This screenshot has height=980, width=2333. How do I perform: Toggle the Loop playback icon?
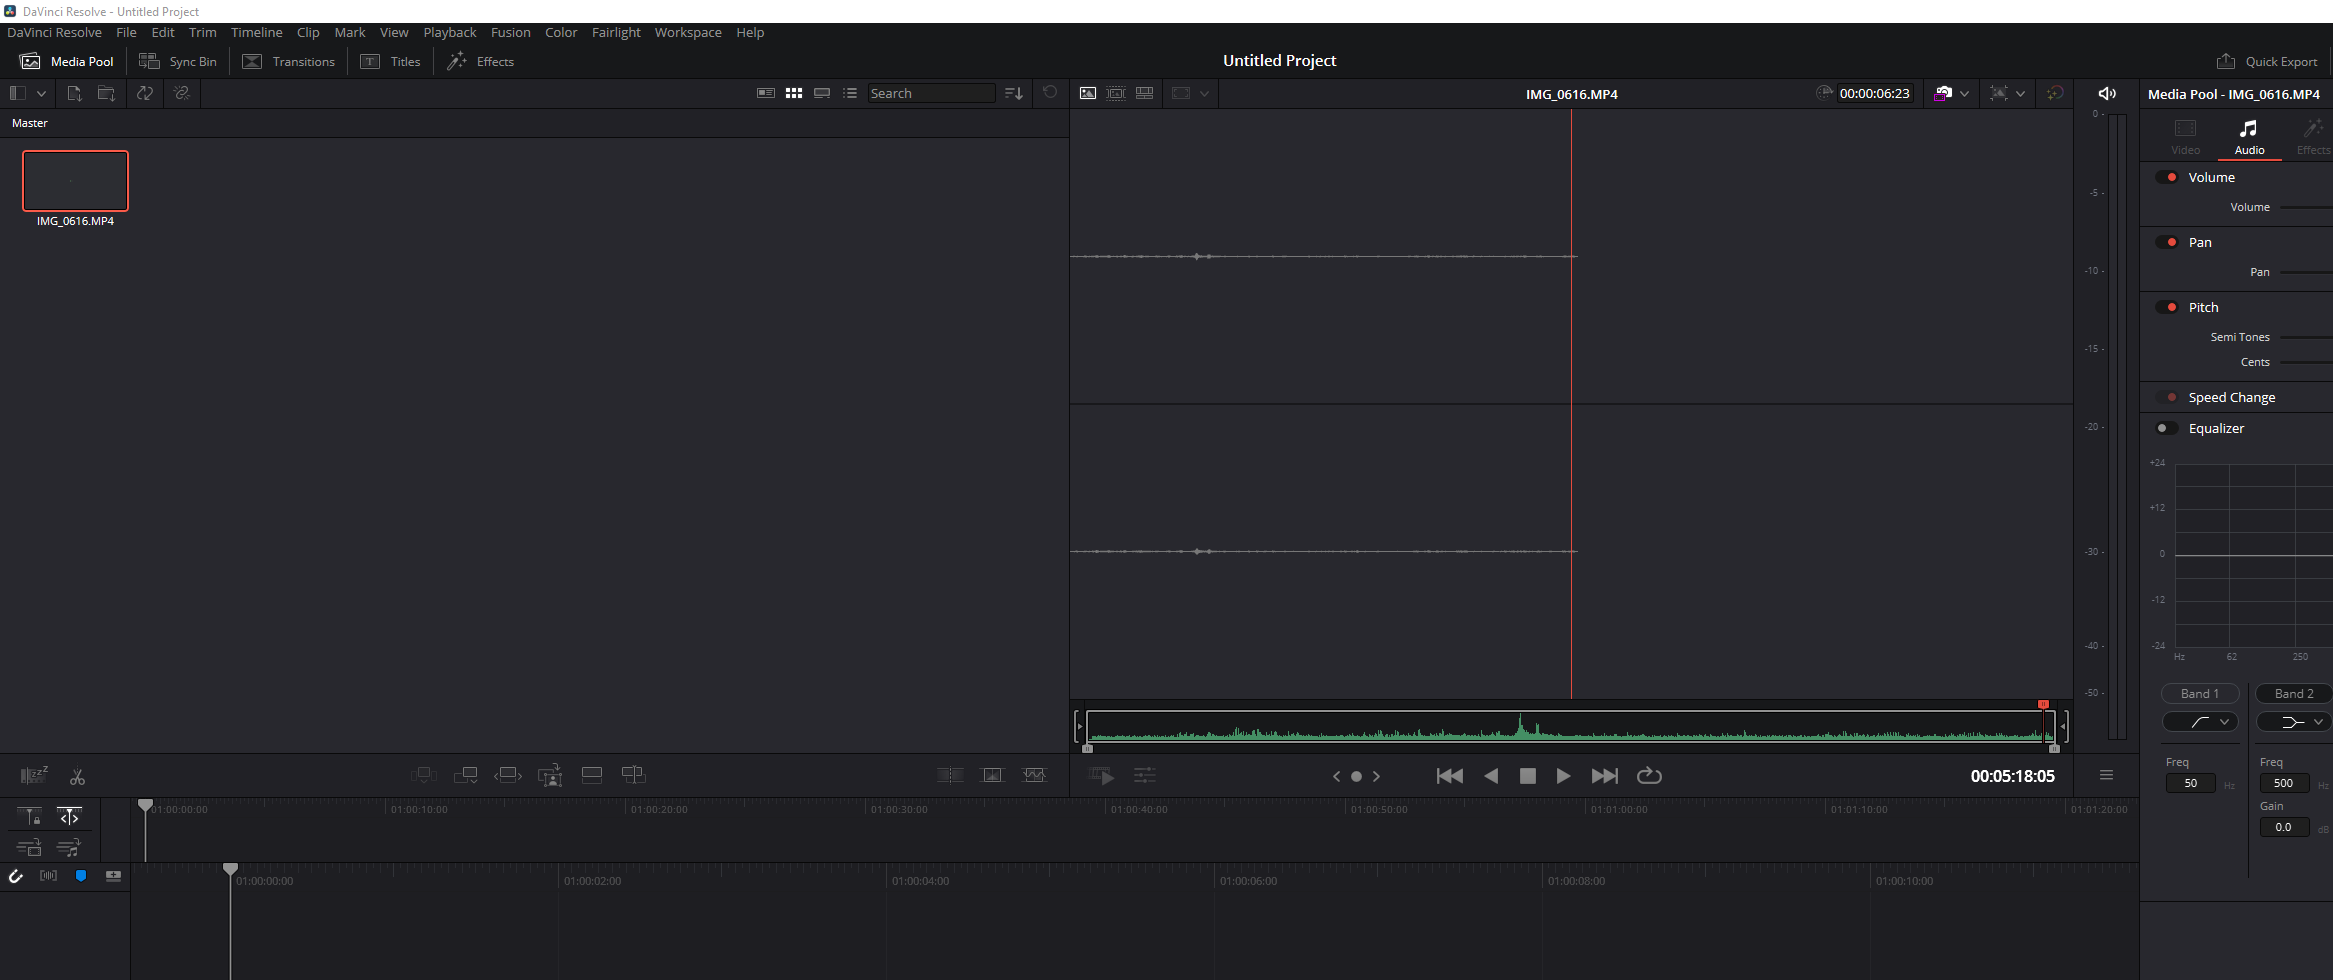tap(1649, 776)
